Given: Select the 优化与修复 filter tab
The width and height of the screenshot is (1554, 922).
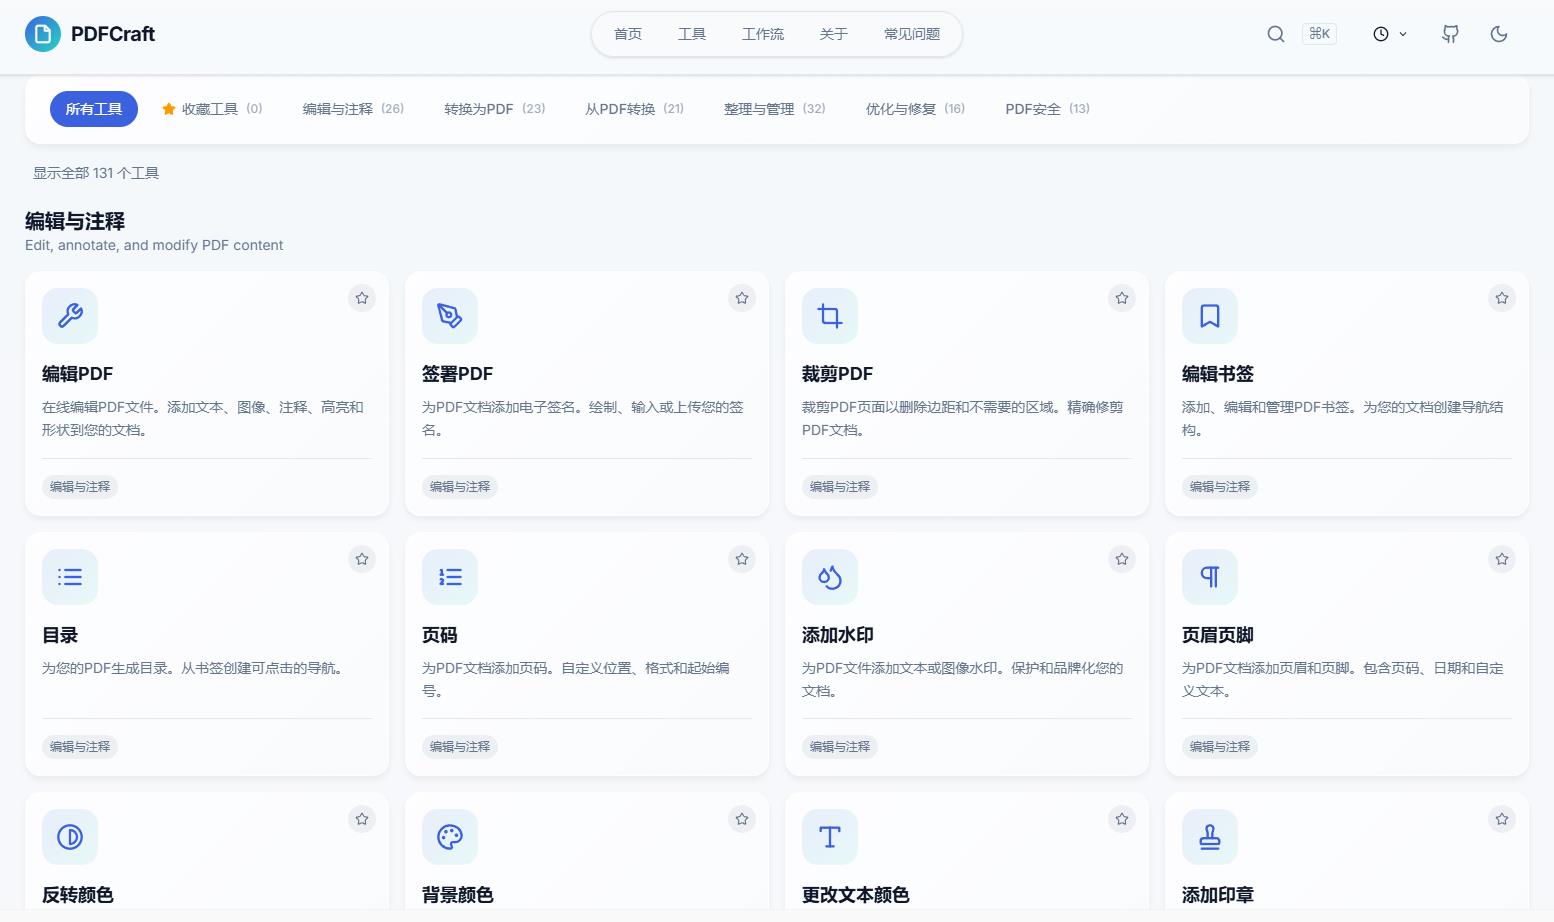Looking at the screenshot, I should point(915,109).
